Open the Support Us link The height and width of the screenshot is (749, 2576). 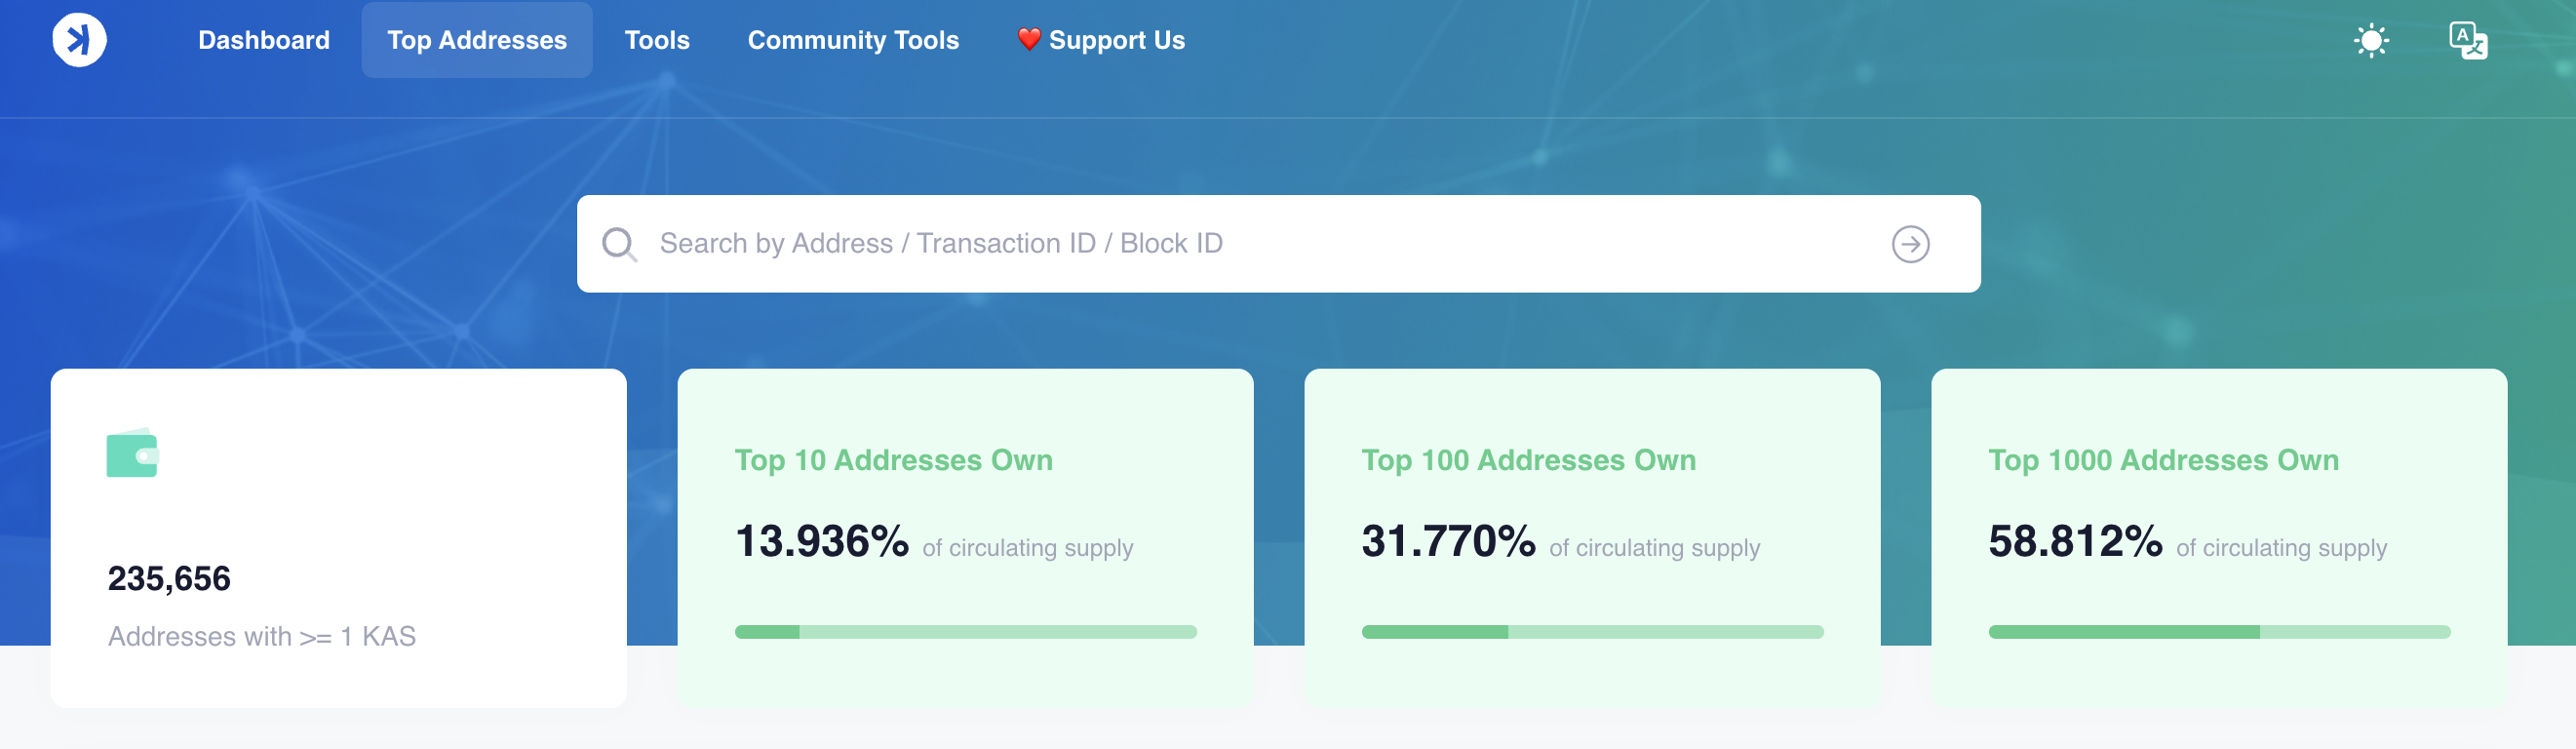[1116, 40]
